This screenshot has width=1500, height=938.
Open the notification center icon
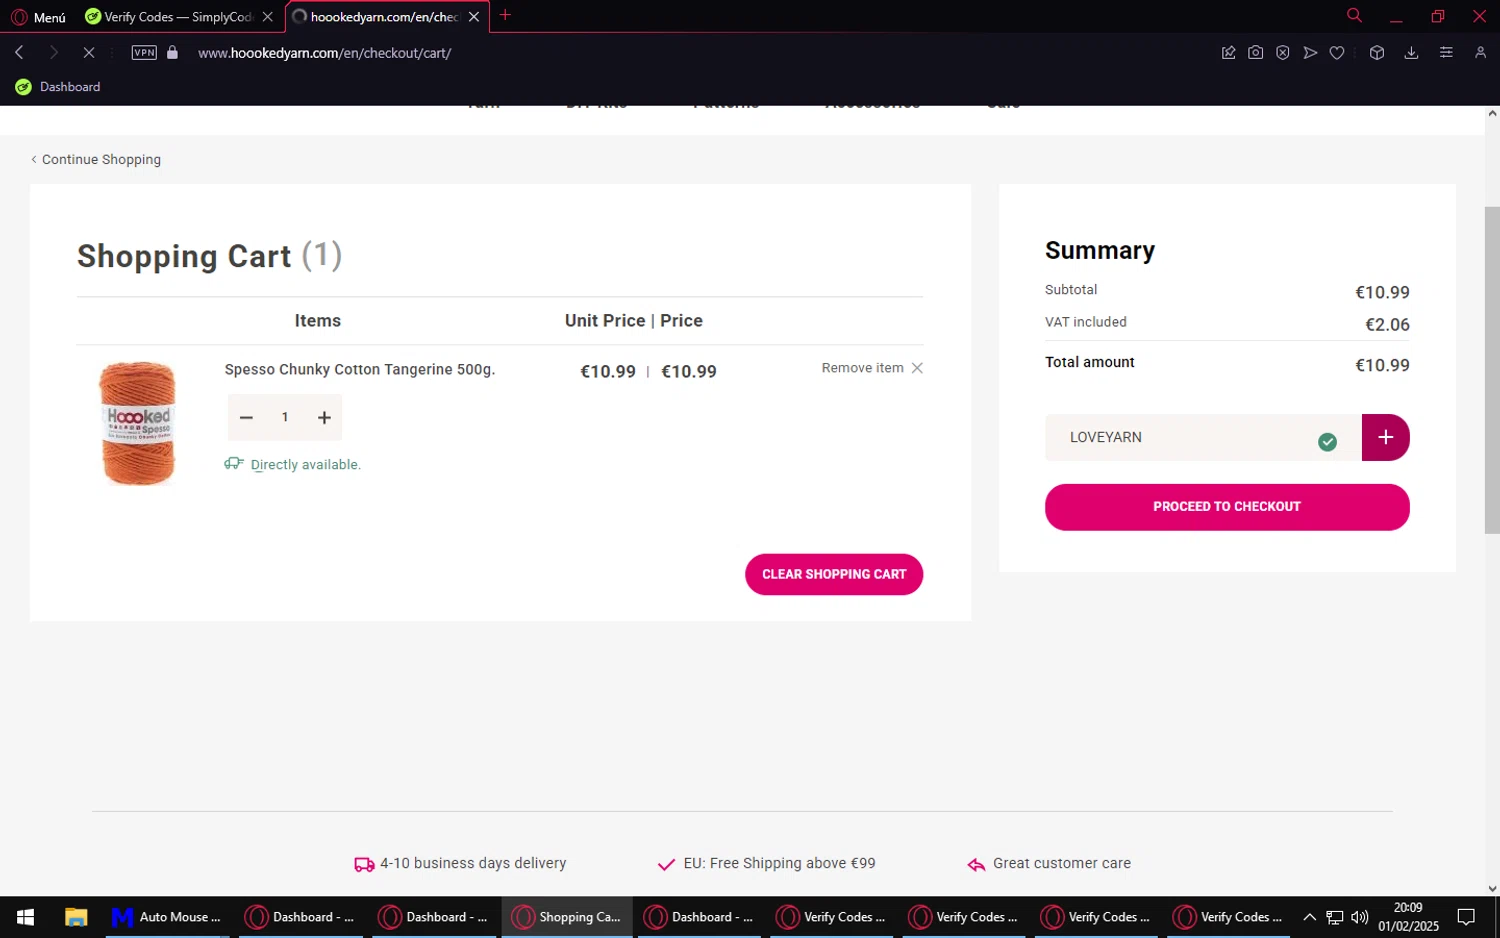tap(1466, 917)
